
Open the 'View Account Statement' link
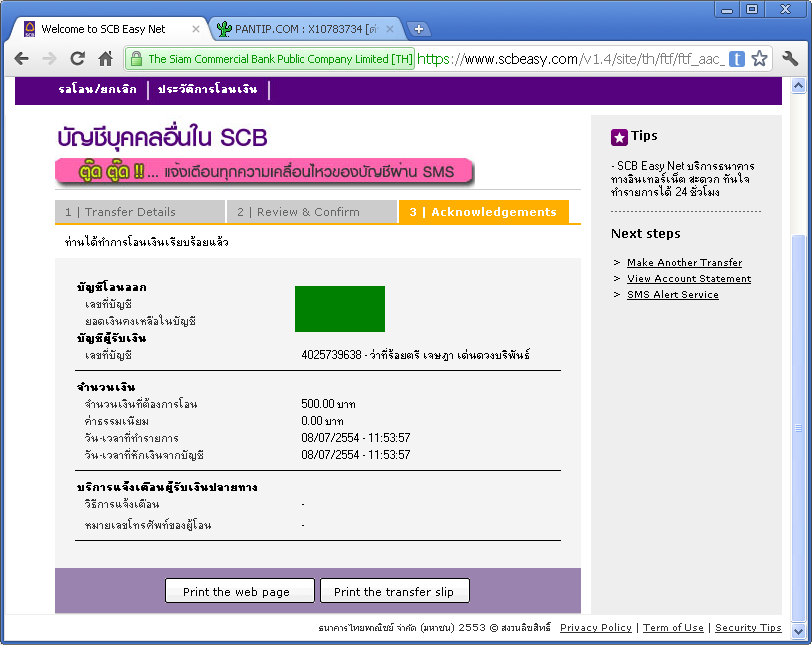[x=689, y=278]
